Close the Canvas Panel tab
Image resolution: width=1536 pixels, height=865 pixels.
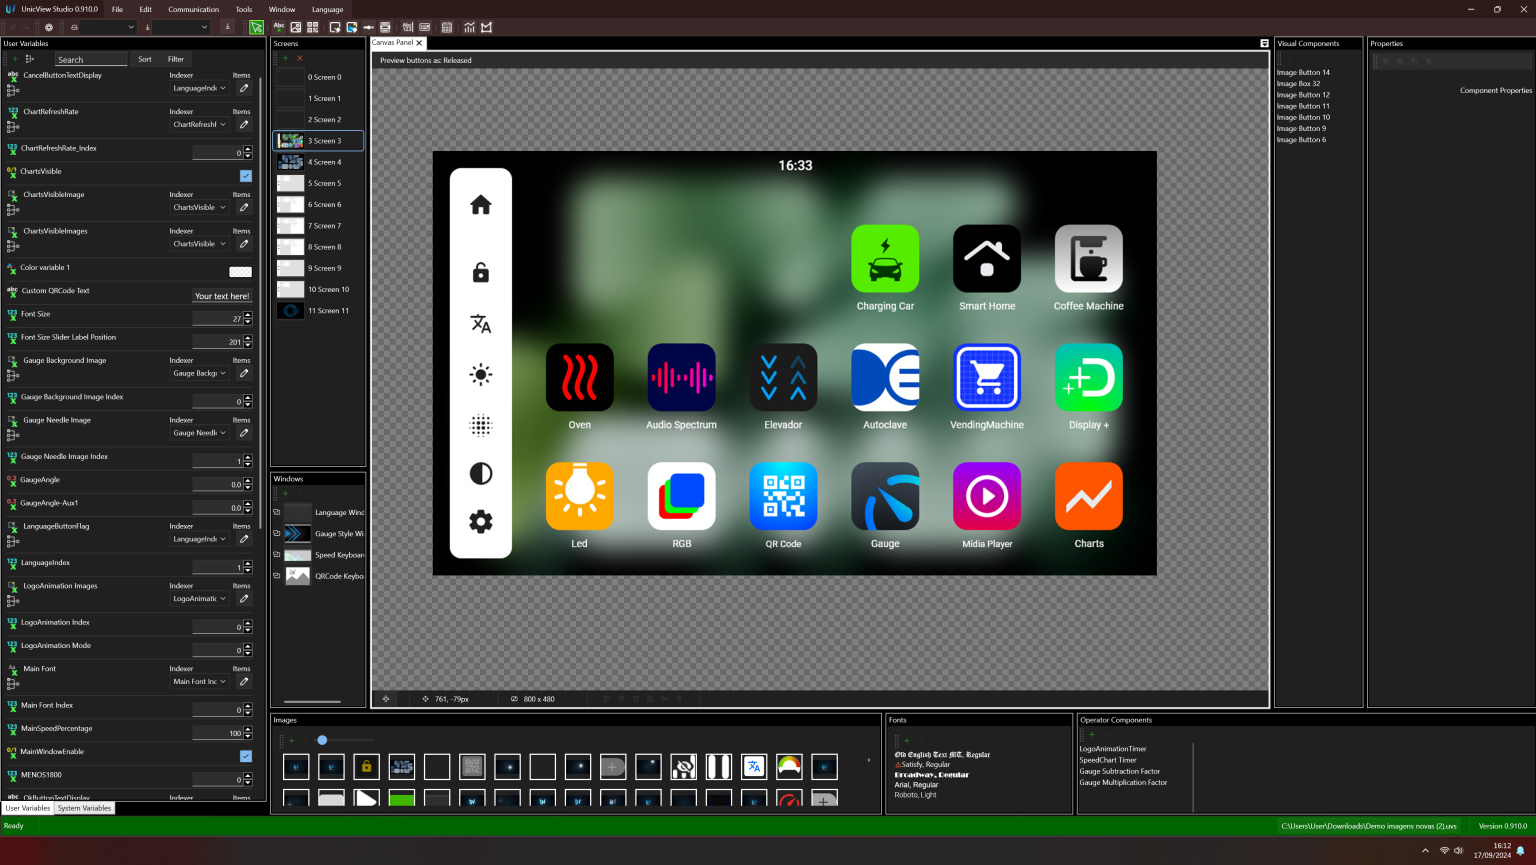419,43
